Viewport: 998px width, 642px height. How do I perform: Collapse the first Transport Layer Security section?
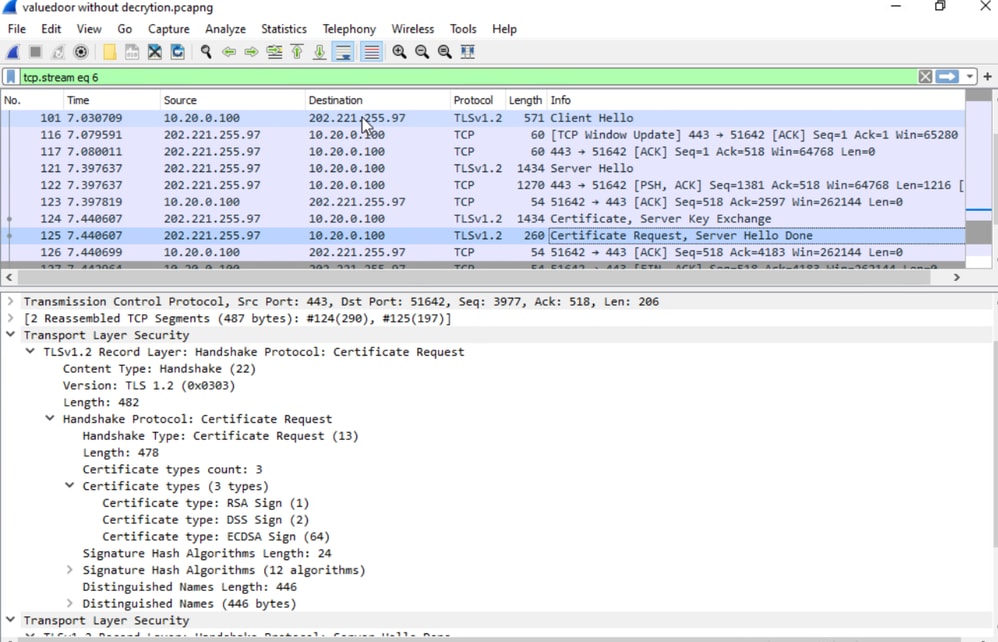[x=10, y=335]
